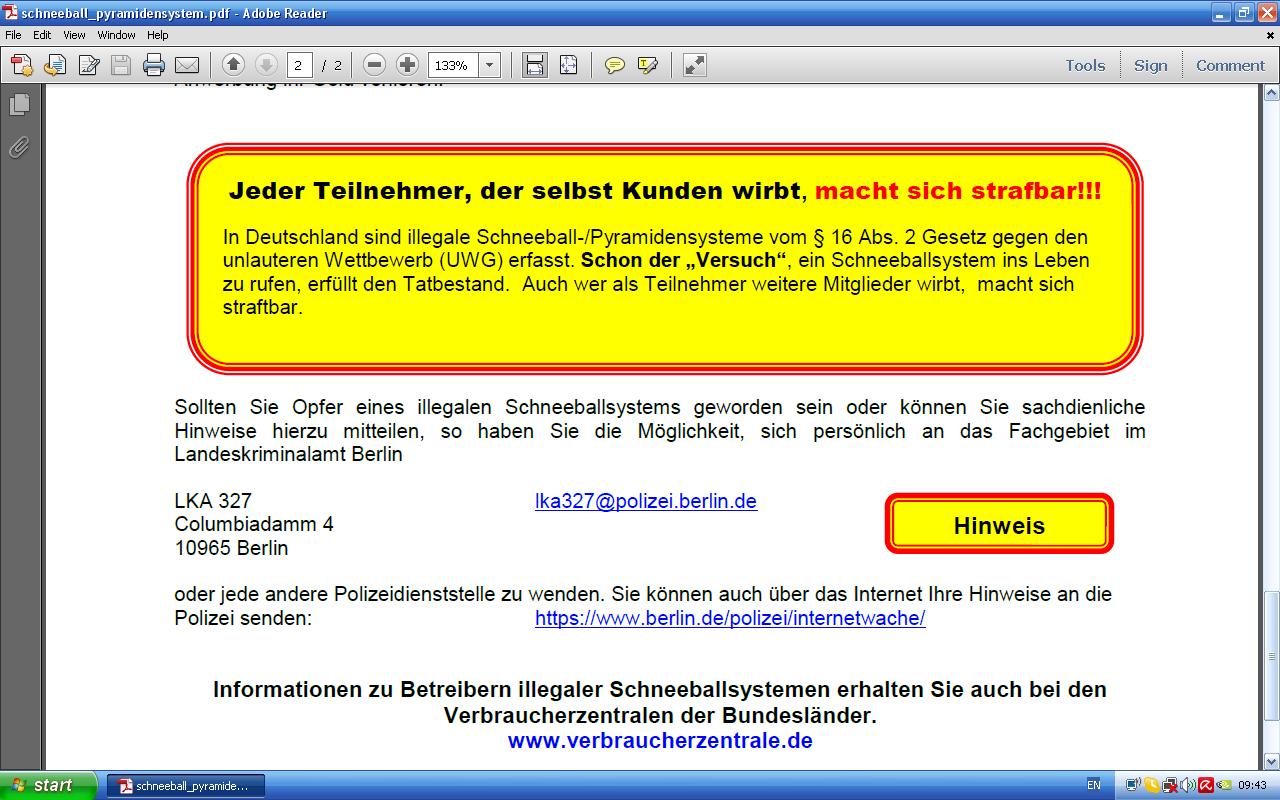Viewport: 1280px width, 800px height.
Task: Click the Print file icon
Action: (x=153, y=66)
